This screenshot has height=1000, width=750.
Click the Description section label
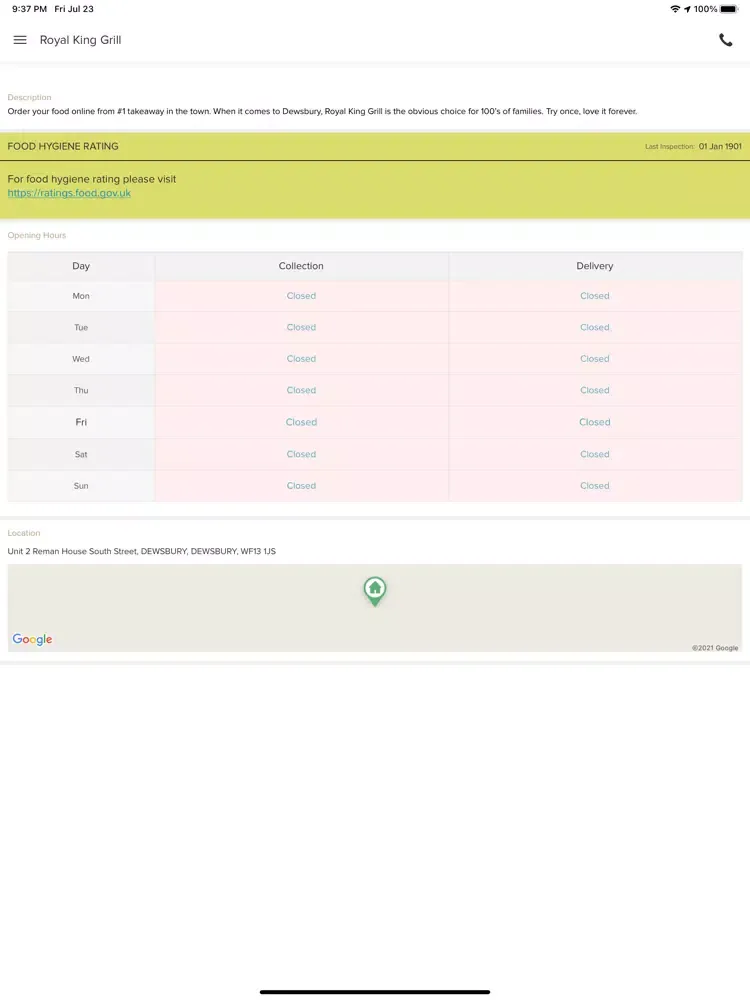[29, 98]
